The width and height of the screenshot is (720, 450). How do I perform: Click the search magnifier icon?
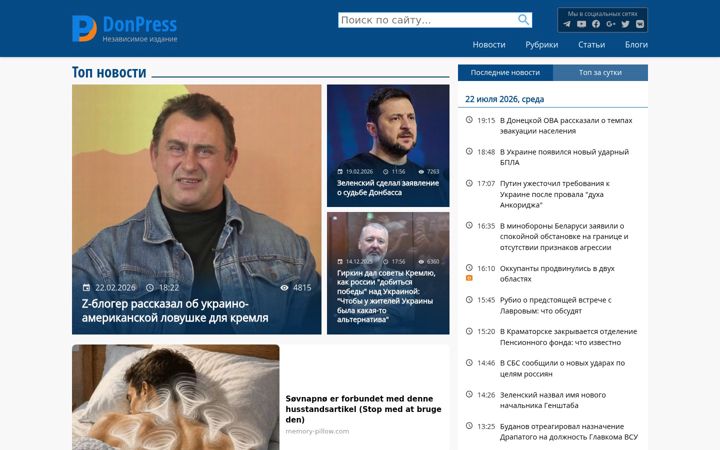click(x=523, y=19)
